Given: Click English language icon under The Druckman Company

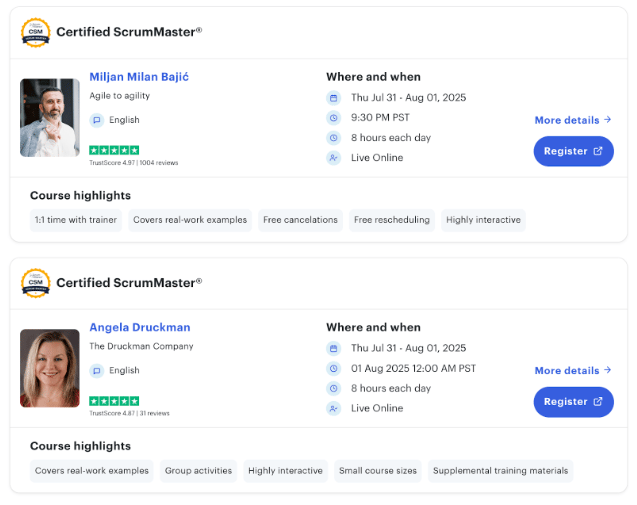Looking at the screenshot, I should tap(97, 370).
